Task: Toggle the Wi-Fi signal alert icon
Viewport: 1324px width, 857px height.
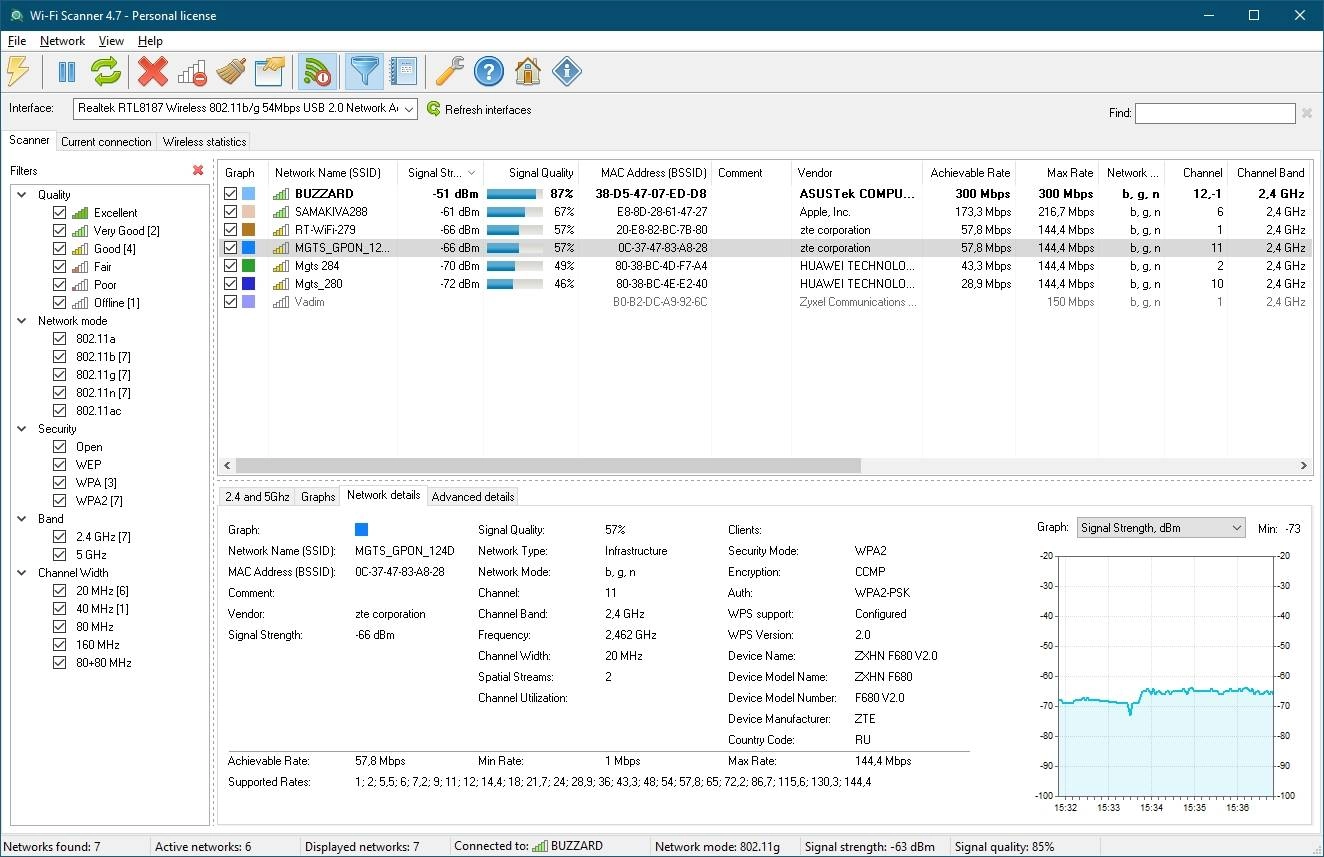Action: pyautogui.click(x=318, y=71)
